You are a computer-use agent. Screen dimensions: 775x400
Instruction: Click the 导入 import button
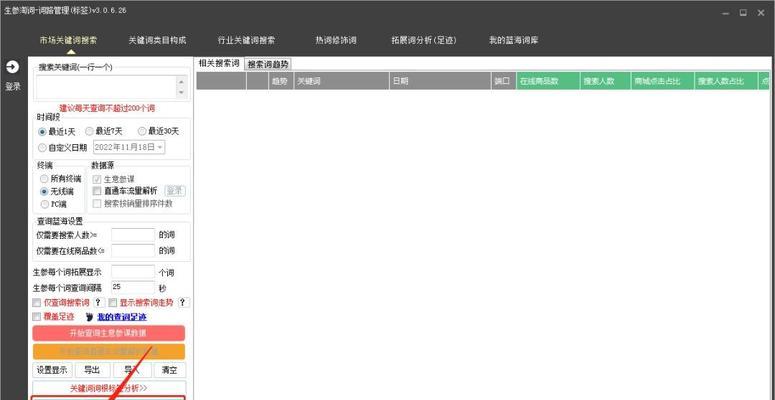131,370
